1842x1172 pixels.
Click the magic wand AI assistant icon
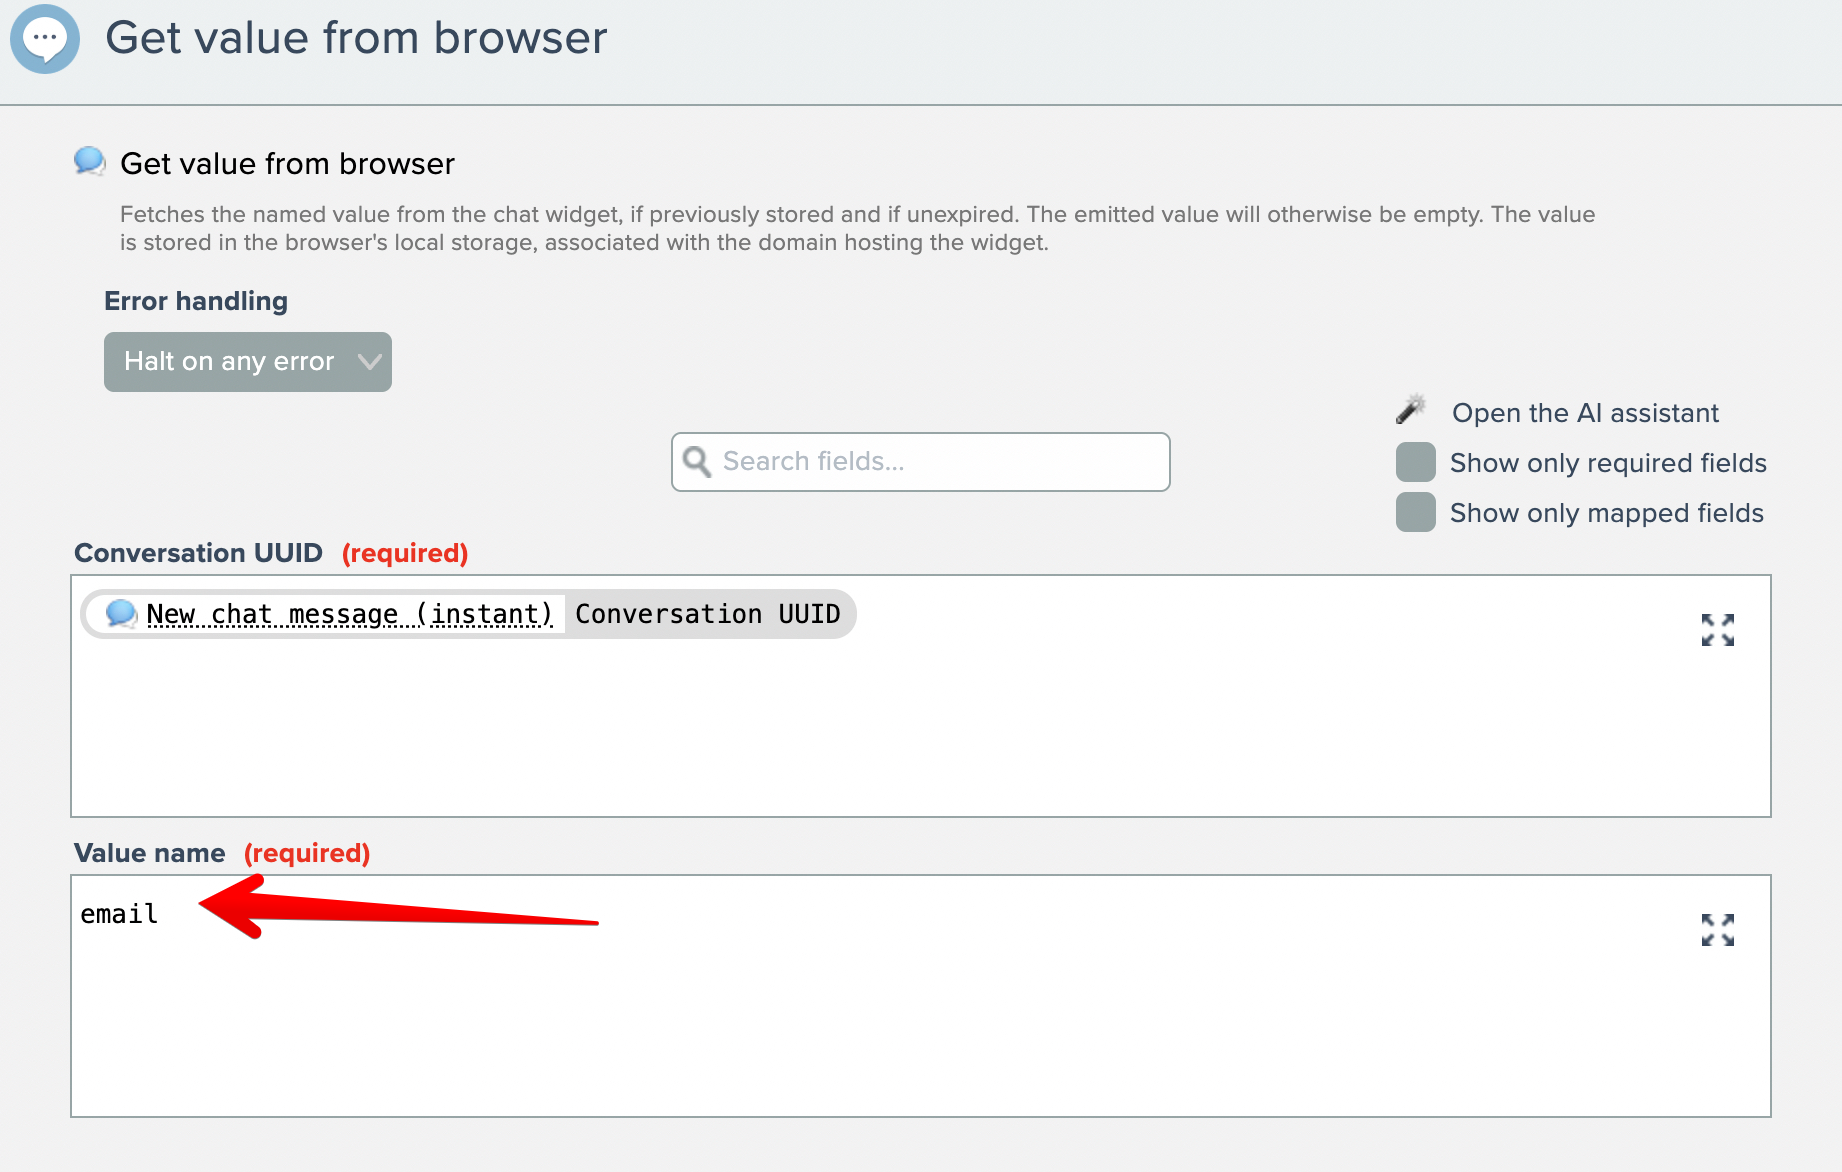[x=1411, y=410]
